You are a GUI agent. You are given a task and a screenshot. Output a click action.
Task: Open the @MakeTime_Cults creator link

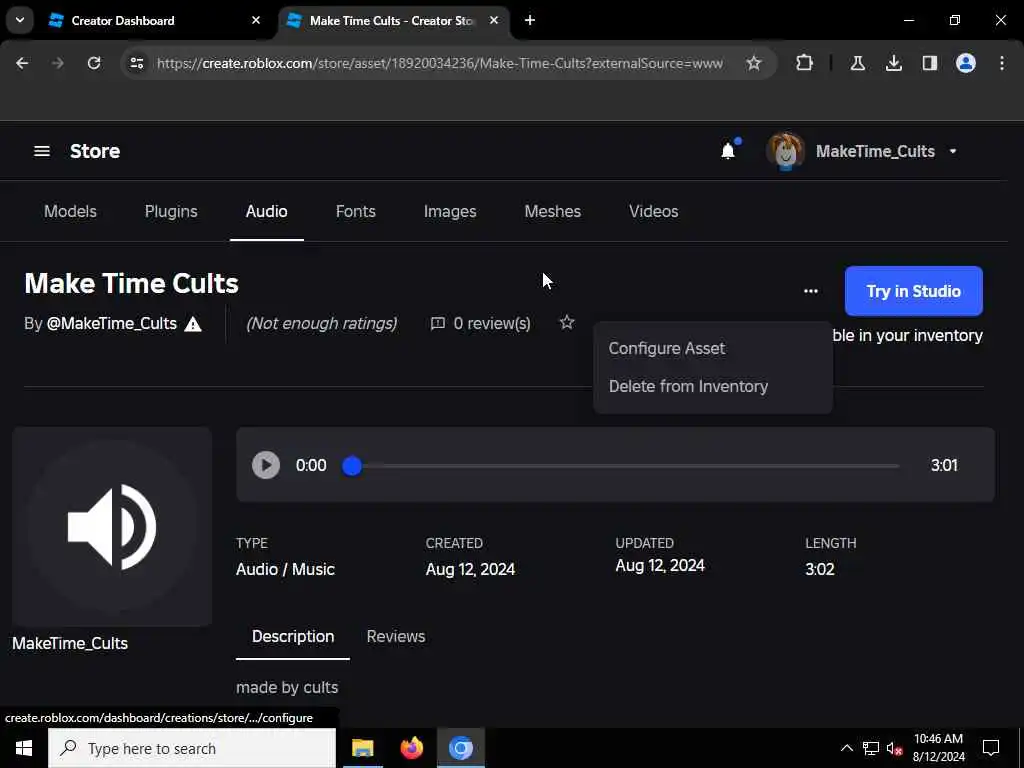(x=112, y=323)
